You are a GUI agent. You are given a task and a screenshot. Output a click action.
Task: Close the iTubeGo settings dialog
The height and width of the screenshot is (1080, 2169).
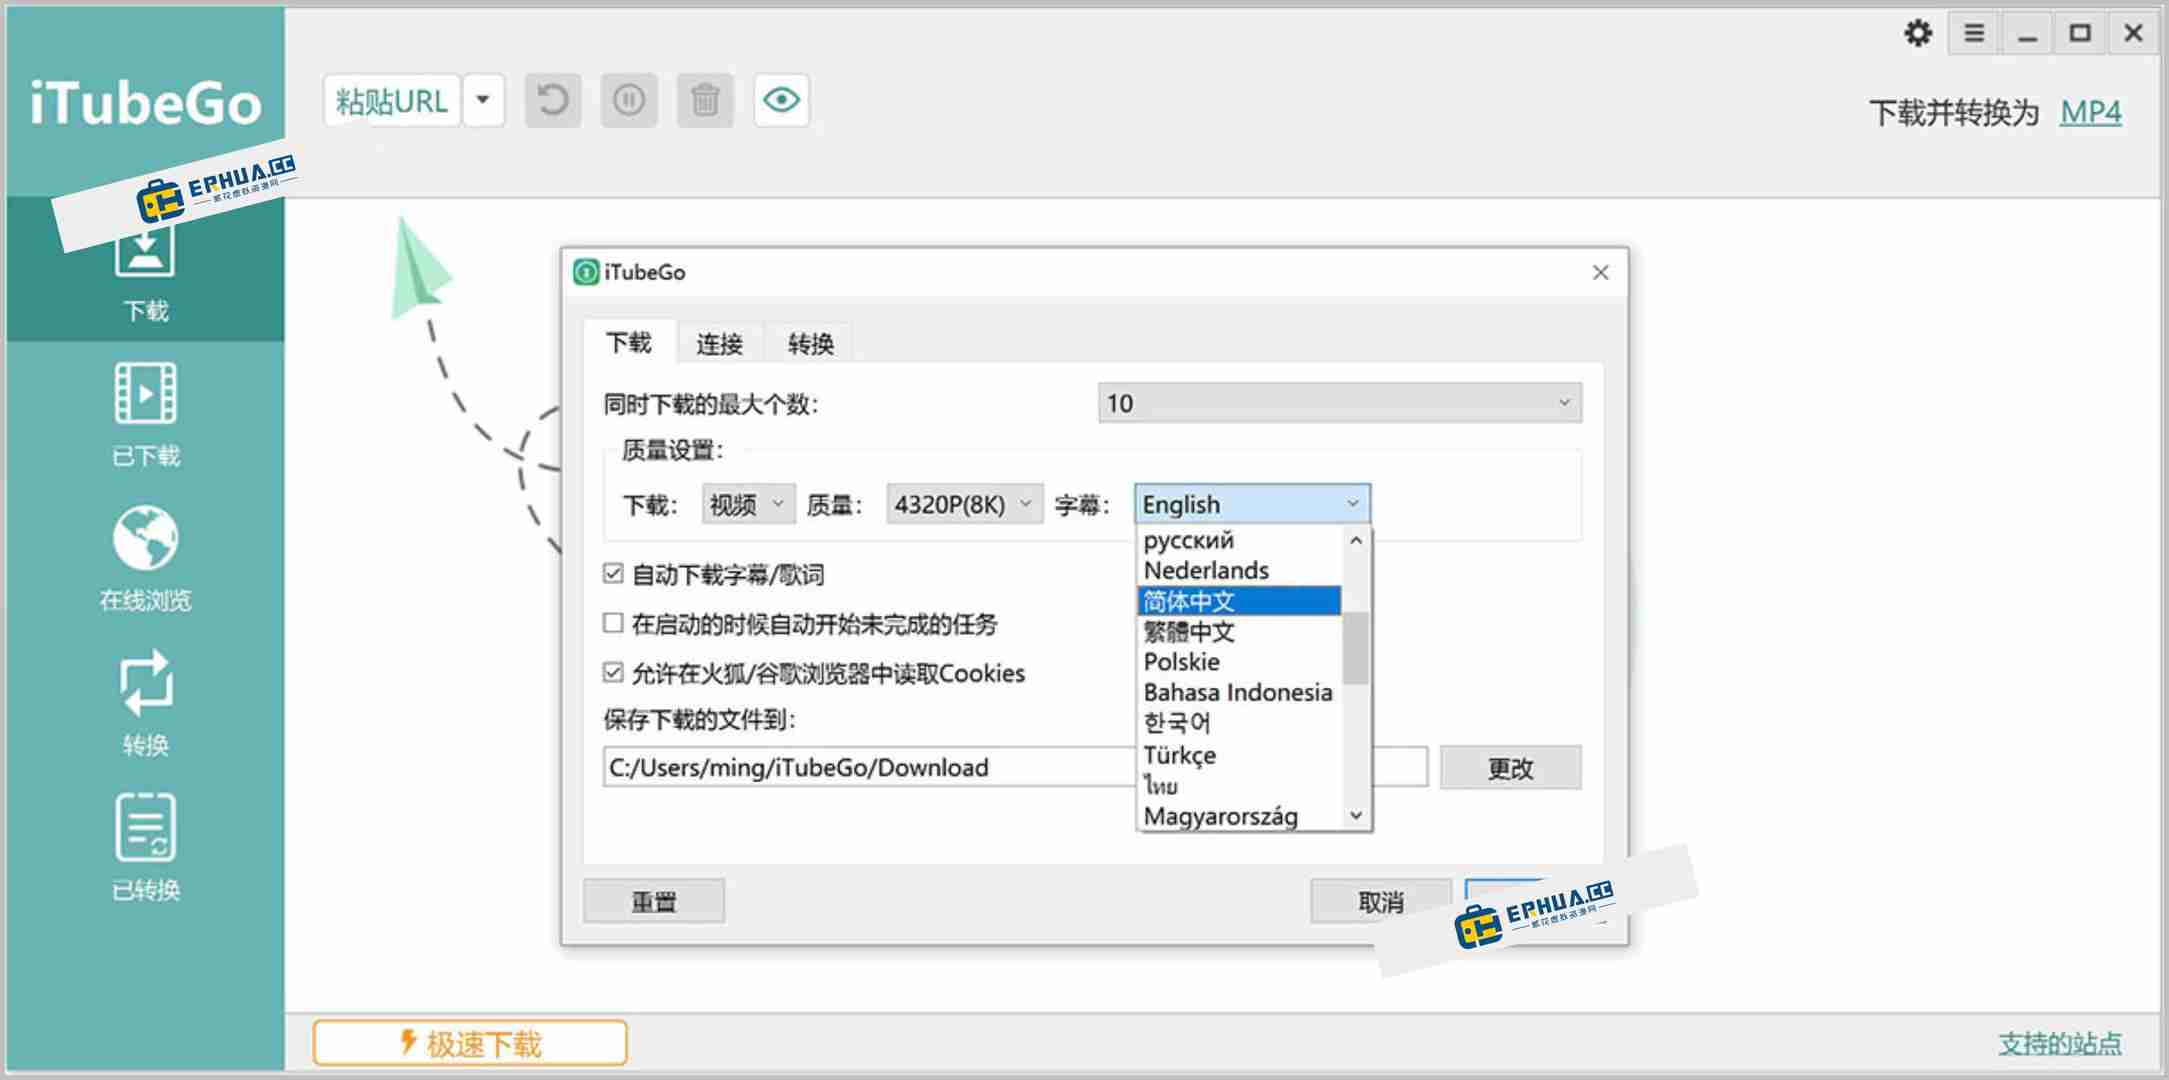(1600, 272)
